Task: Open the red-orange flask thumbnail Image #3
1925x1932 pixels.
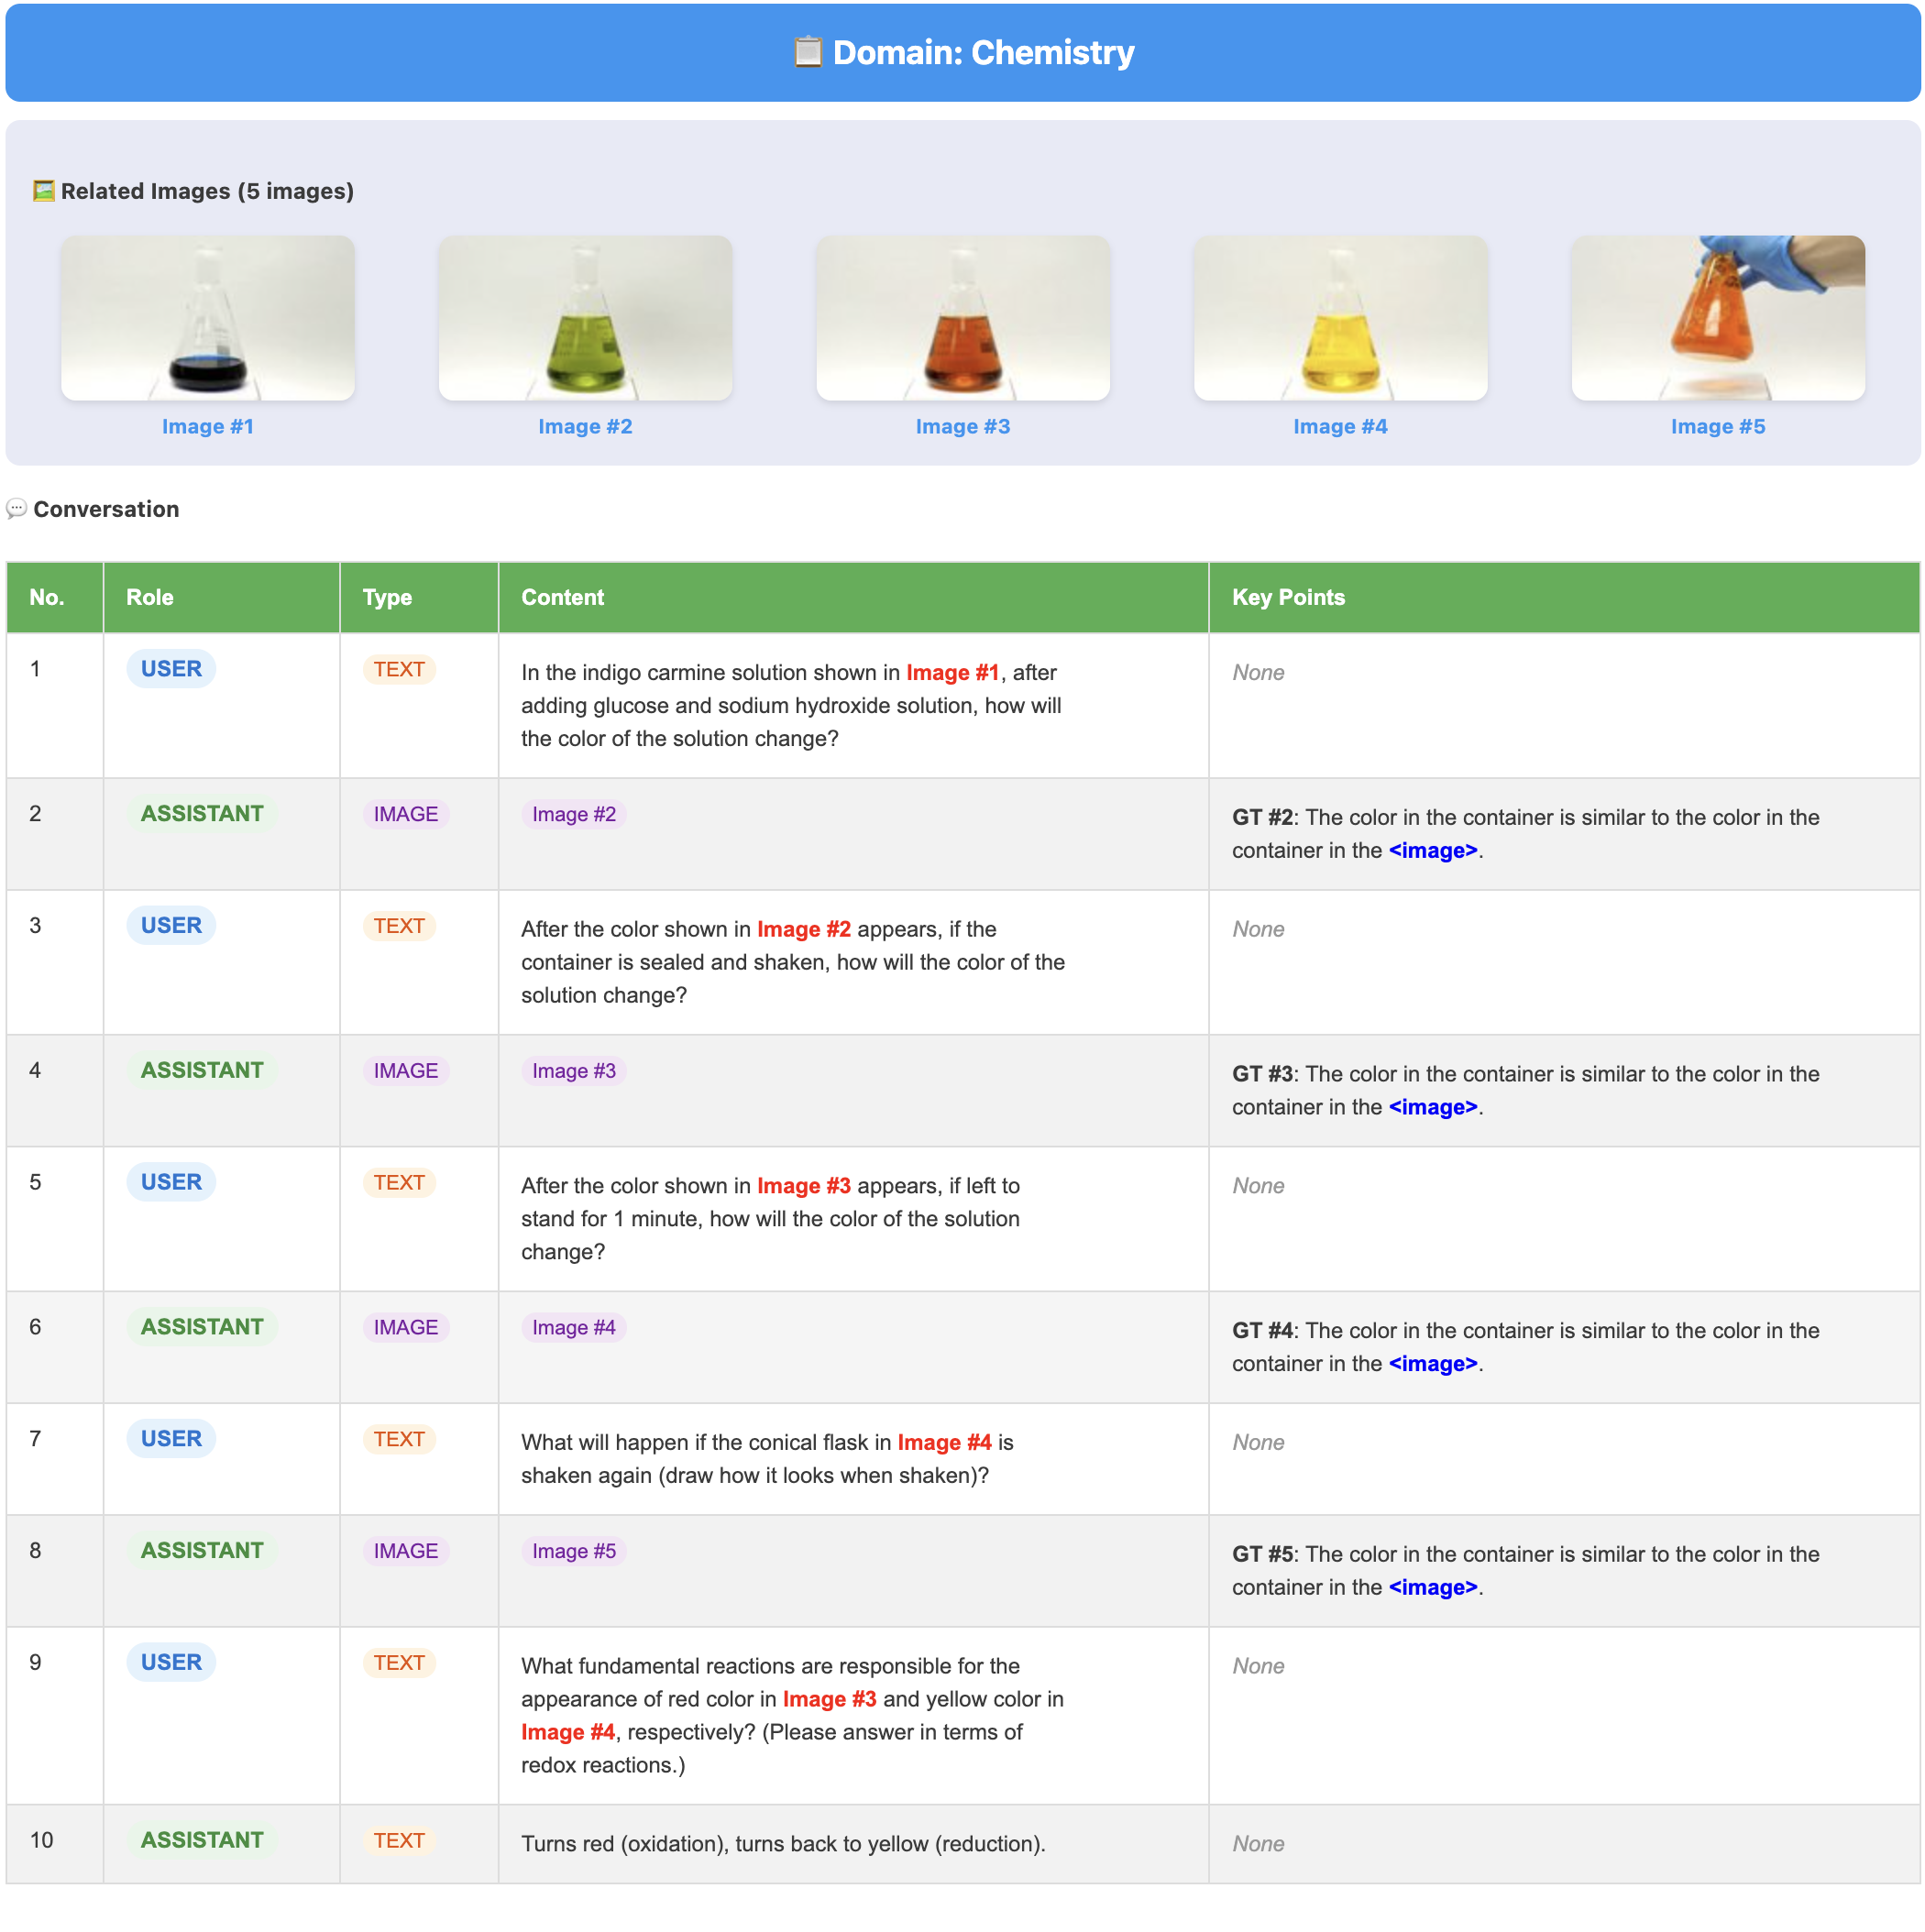Action: [x=962, y=318]
